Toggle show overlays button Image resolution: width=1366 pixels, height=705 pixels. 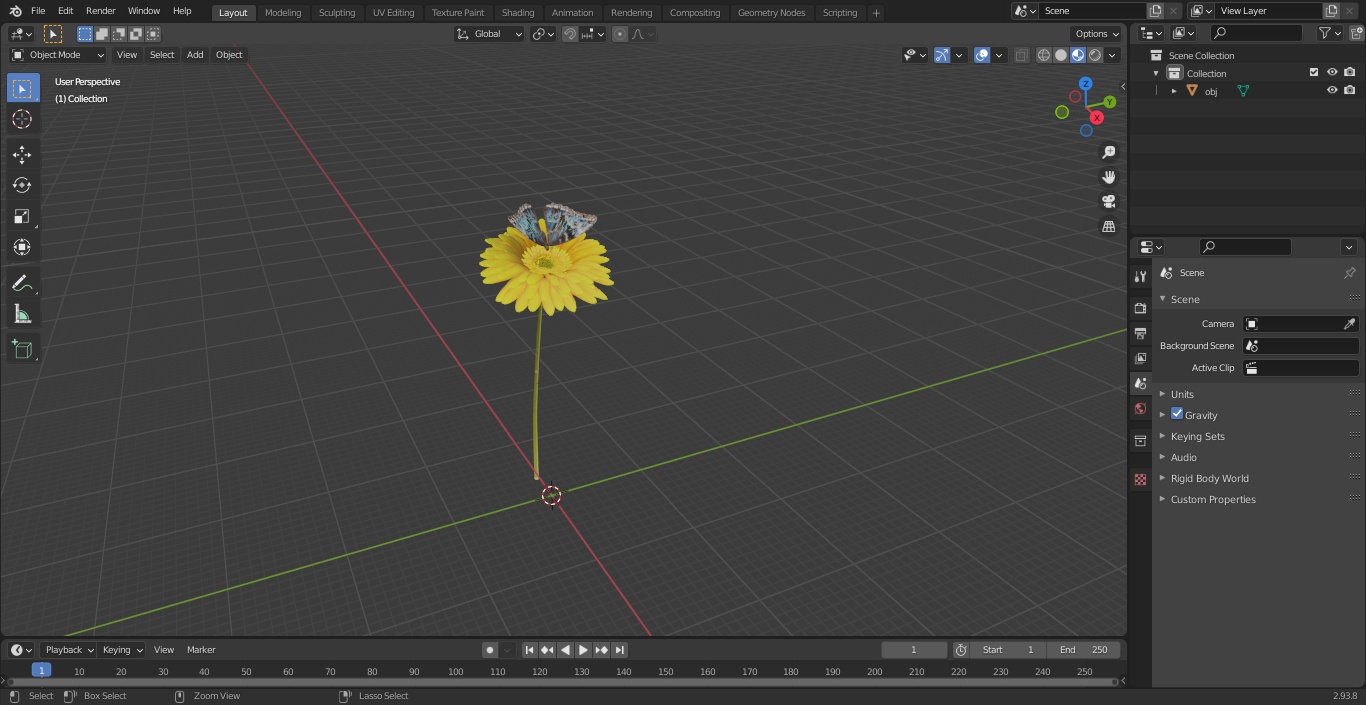click(982, 55)
